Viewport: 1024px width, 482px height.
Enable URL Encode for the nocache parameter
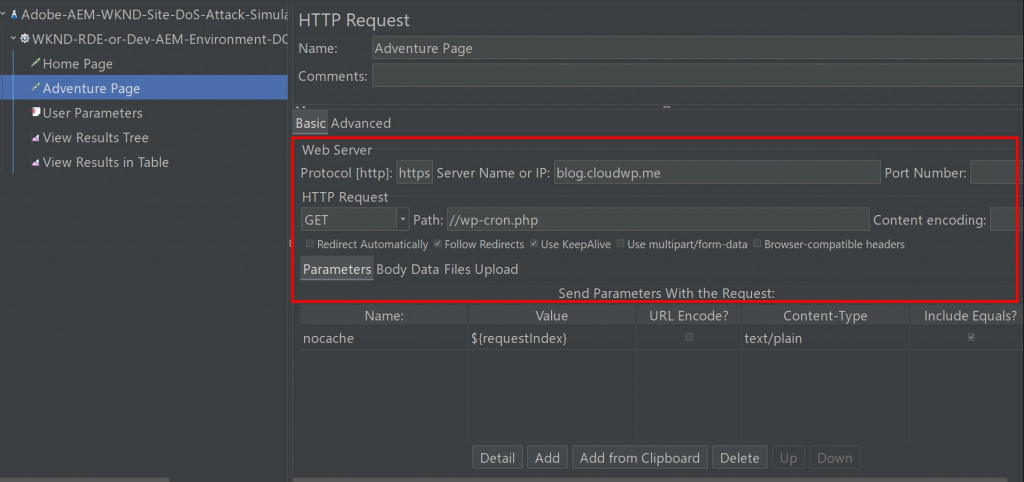[689, 338]
